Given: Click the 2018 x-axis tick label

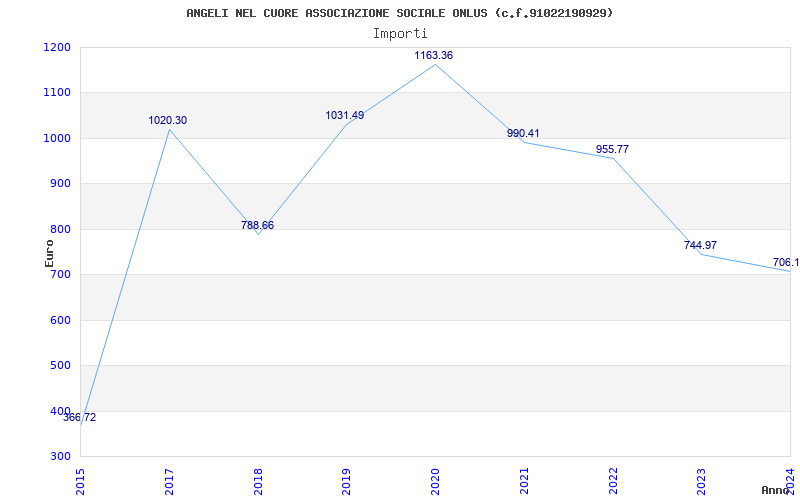Looking at the screenshot, I should pos(258,479).
